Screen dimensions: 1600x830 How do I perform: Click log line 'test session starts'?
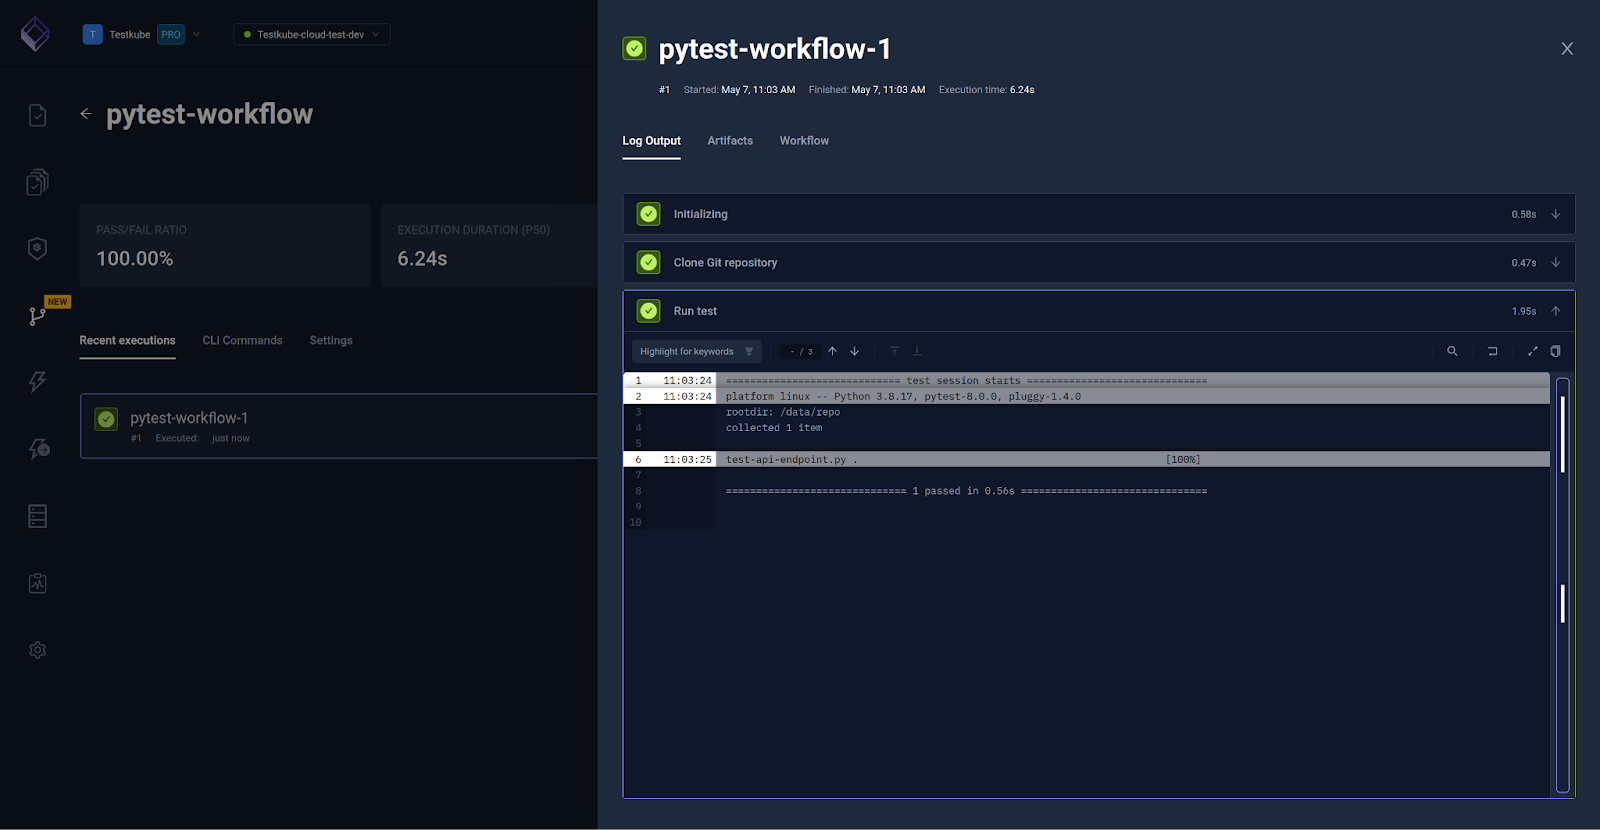[x=966, y=381]
